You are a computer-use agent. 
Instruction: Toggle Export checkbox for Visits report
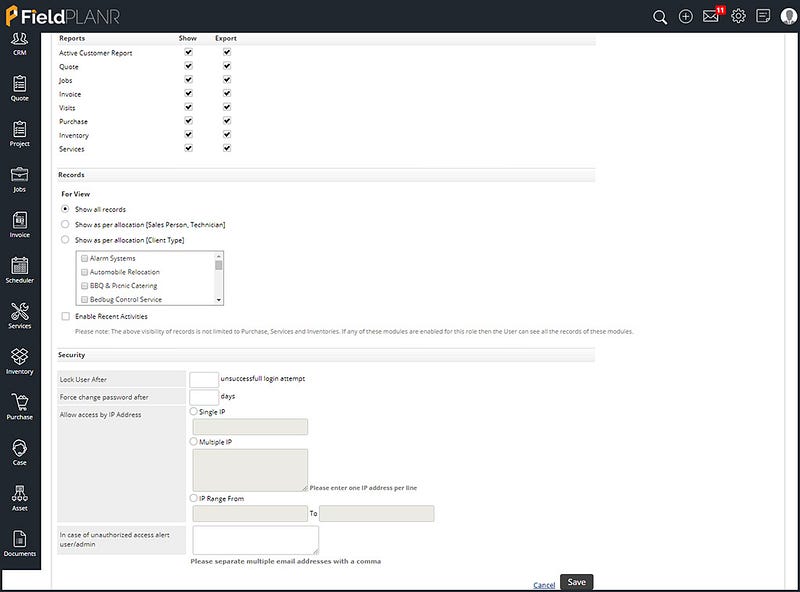tap(227, 107)
